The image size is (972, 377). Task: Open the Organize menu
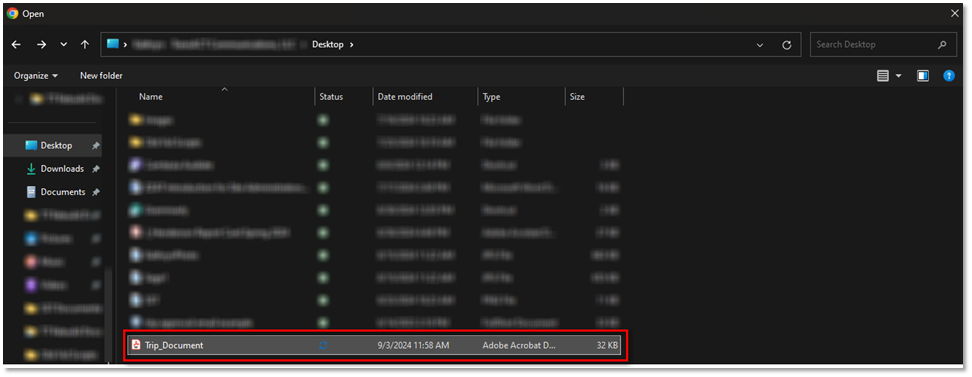[x=36, y=76]
